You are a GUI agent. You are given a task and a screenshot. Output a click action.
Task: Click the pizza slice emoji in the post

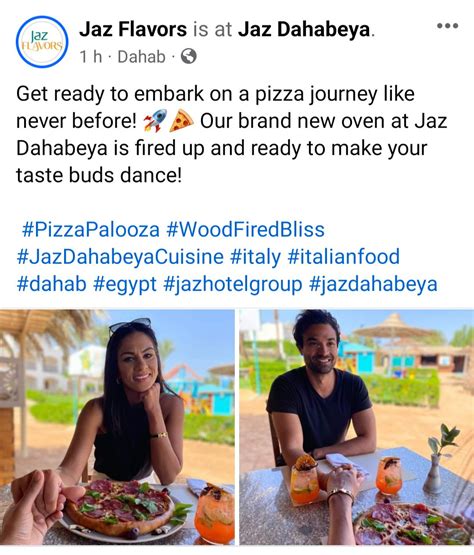[181, 121]
